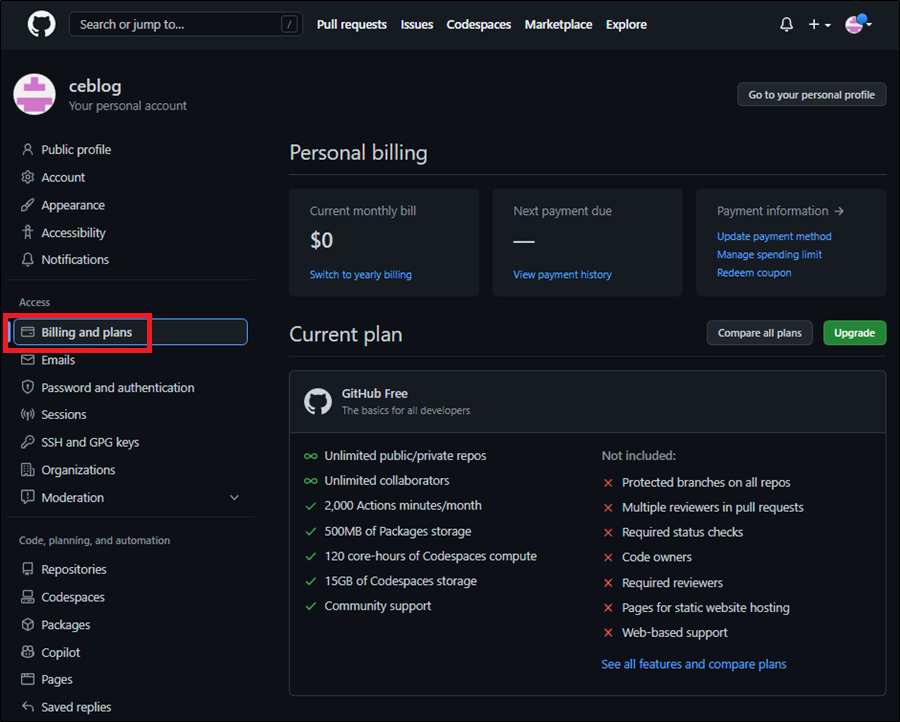Viewport: 900px width, 722px height.
Task: Click the ceblog profile avatar
Action: (34, 94)
